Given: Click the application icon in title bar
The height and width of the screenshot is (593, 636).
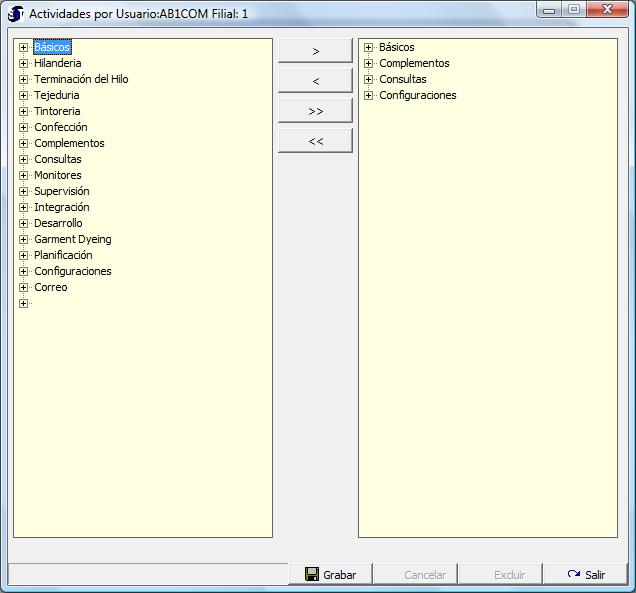Looking at the screenshot, I should [16, 14].
